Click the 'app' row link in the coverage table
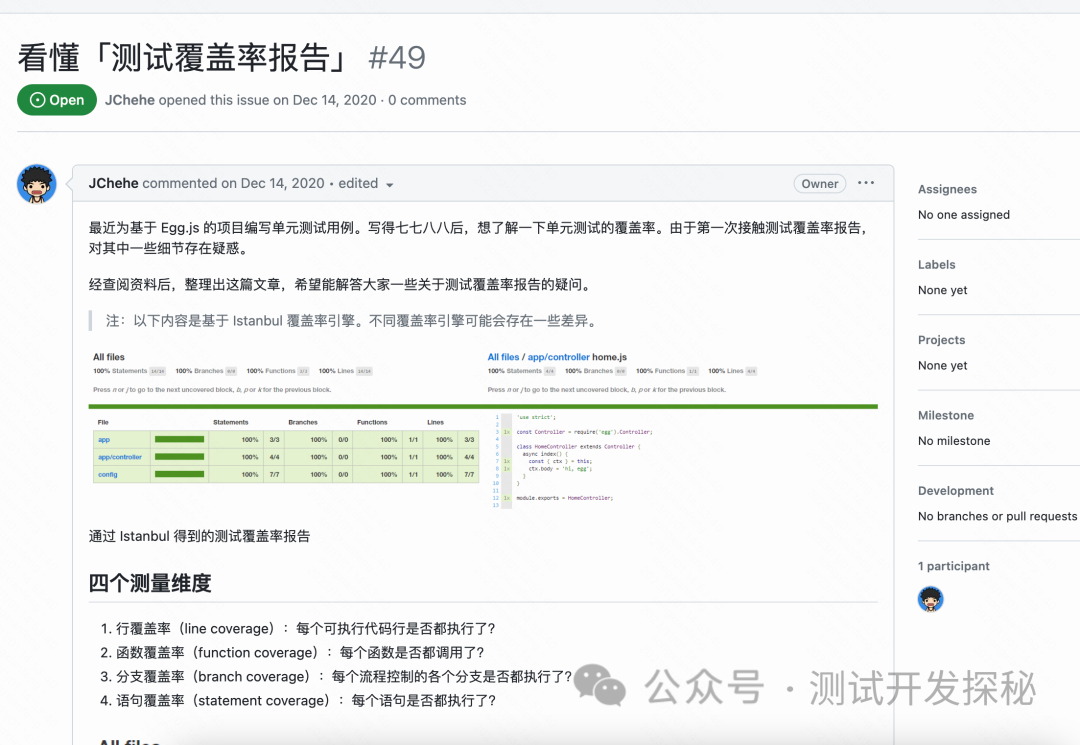This screenshot has height=745, width=1080. 104,439
